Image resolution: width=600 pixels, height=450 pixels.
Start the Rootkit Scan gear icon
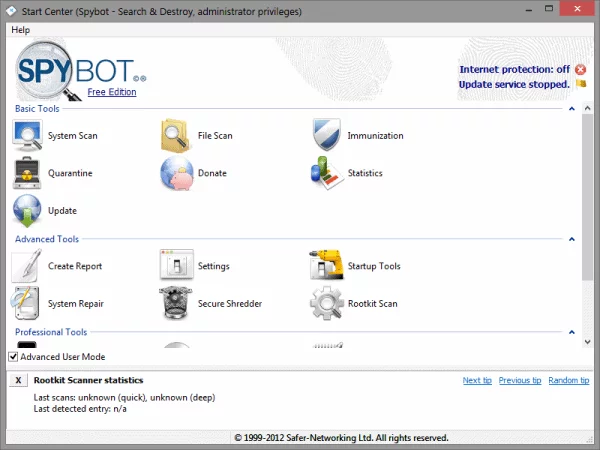pos(327,304)
